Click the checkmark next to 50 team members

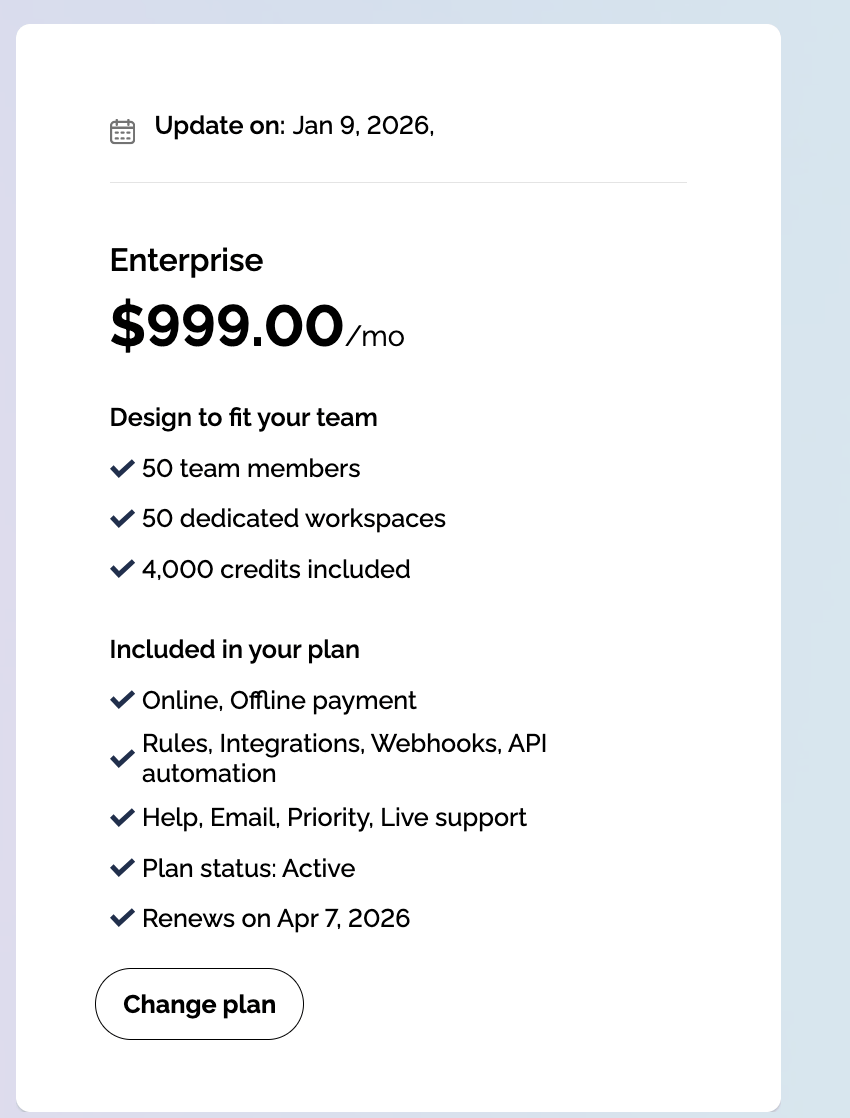coord(122,468)
